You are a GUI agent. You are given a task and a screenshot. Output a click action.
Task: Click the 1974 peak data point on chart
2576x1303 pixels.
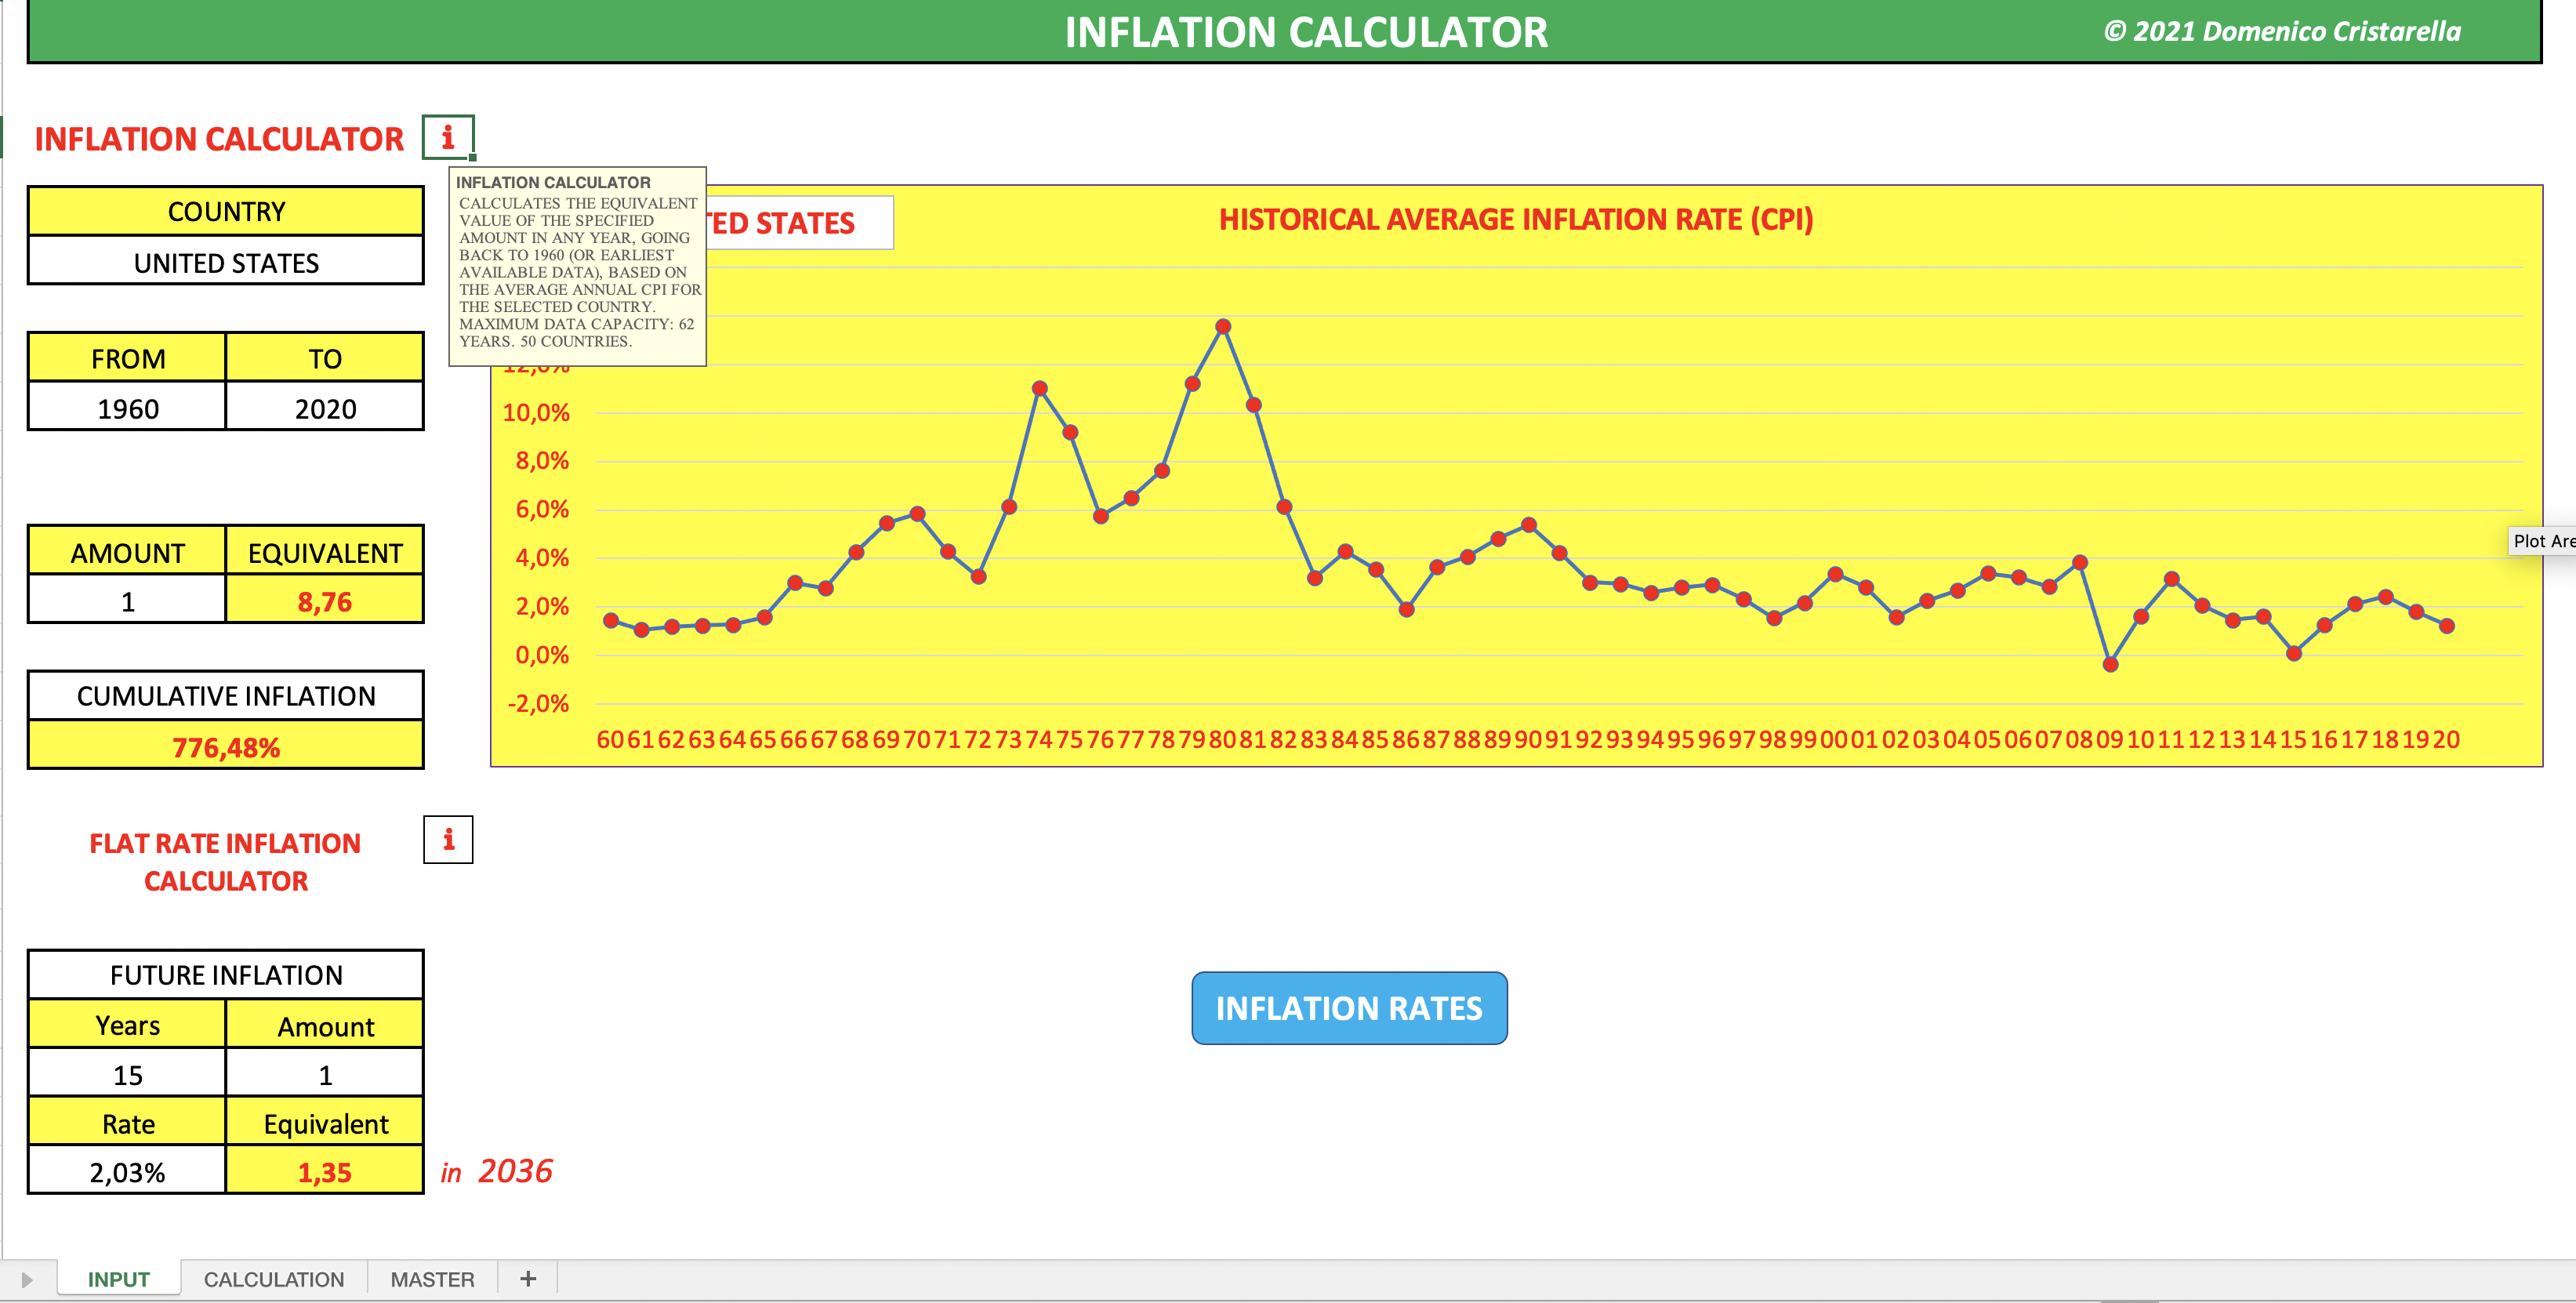point(1040,388)
